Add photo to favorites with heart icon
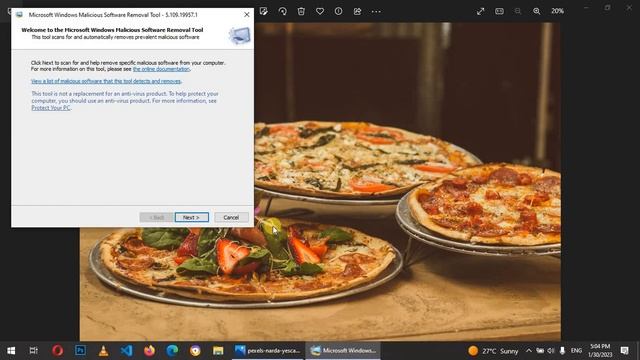This screenshot has width=640, height=360. pos(320,11)
